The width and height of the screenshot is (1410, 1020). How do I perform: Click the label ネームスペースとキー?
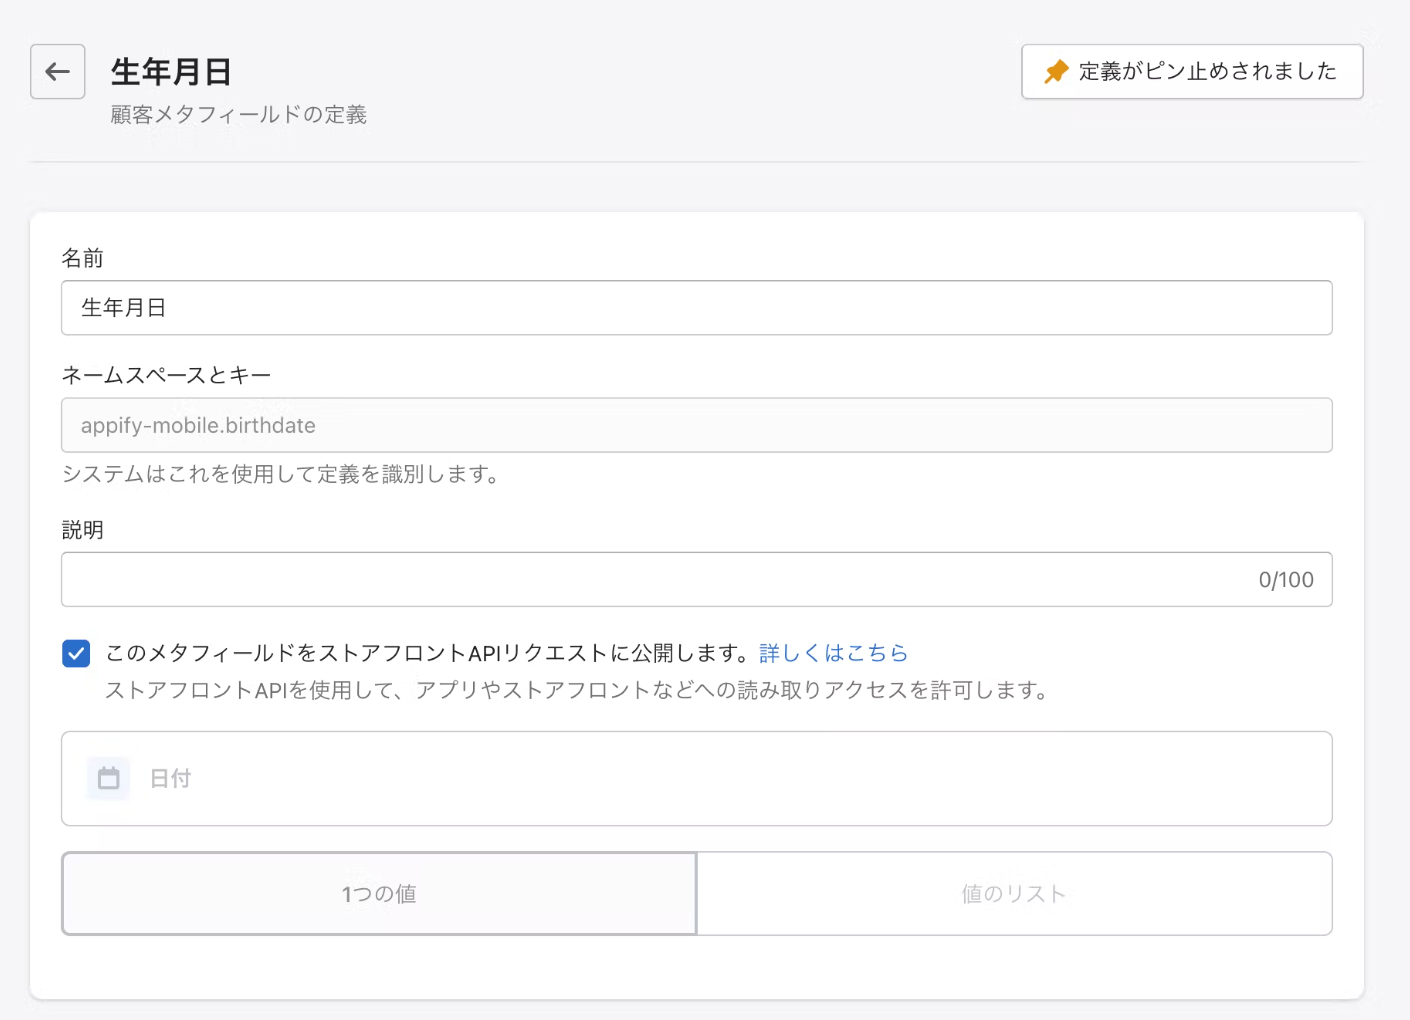[x=166, y=375]
